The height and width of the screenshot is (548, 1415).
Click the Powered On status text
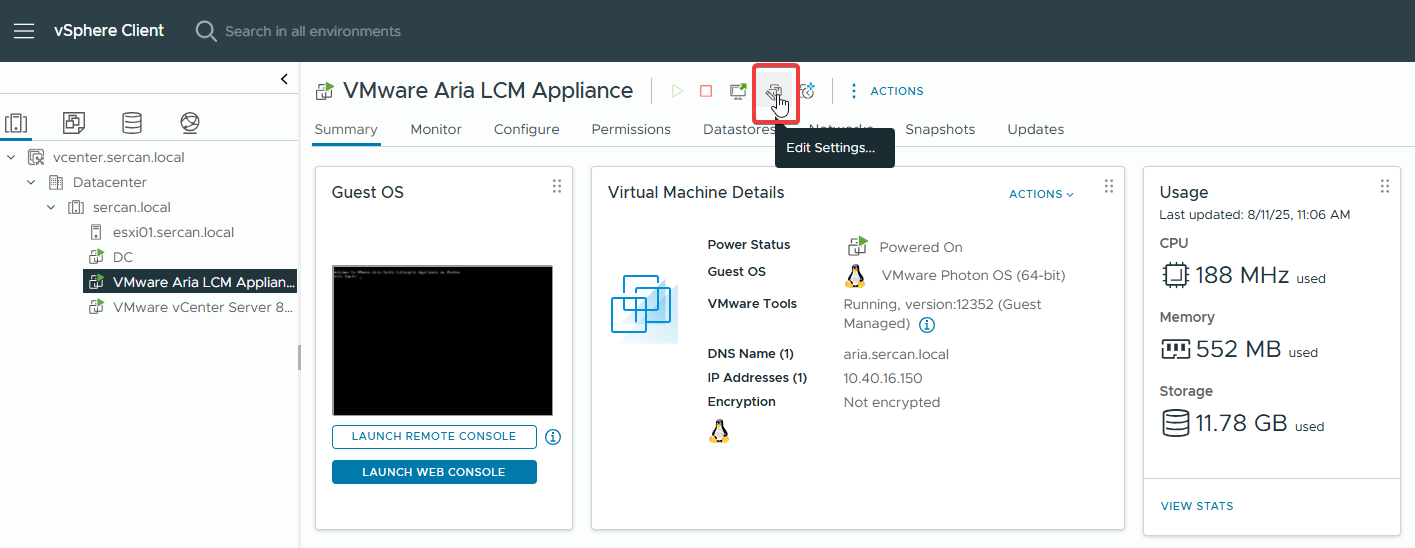point(921,247)
